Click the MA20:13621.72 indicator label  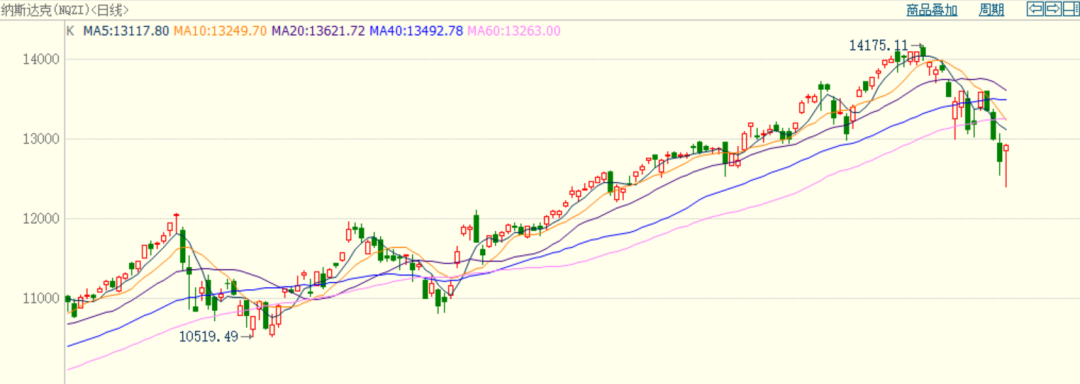point(318,30)
